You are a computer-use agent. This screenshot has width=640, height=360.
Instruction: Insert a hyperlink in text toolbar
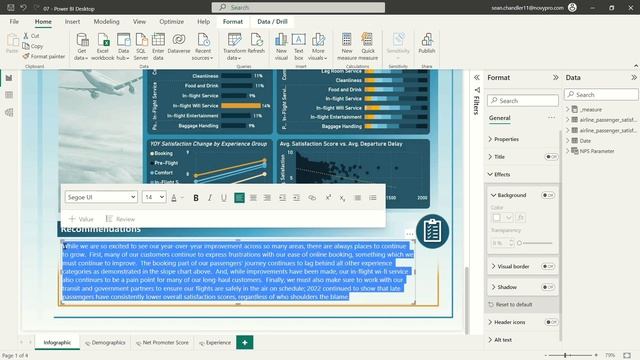[312, 198]
